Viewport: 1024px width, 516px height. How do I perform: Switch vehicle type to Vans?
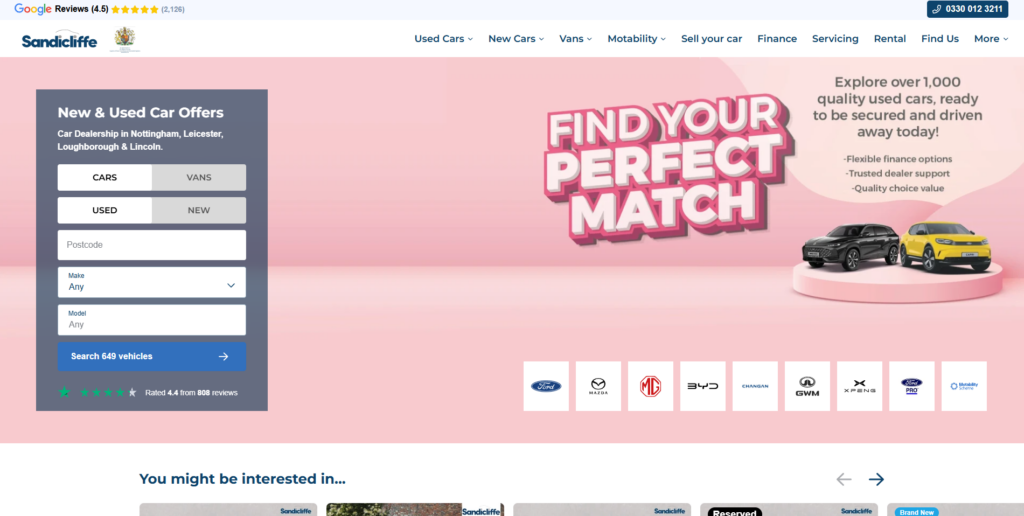199,177
